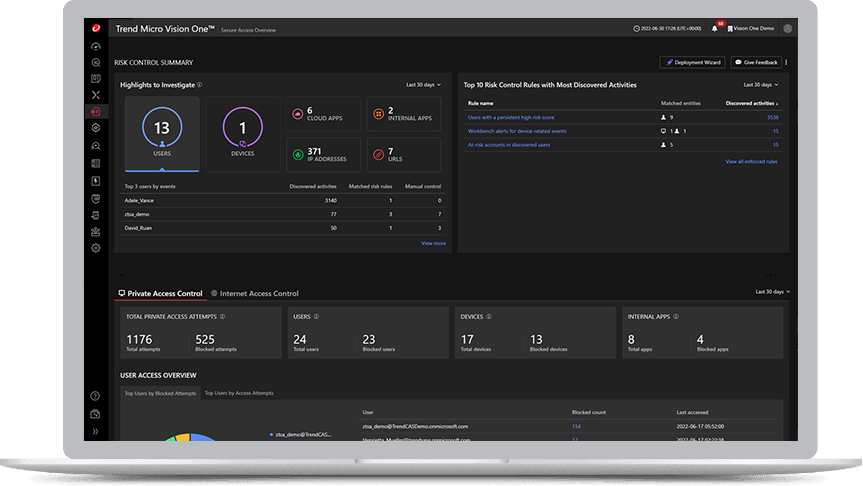This screenshot has height=486, width=863.
Task: Click the clock date-time indicator in header
Action: click(667, 29)
